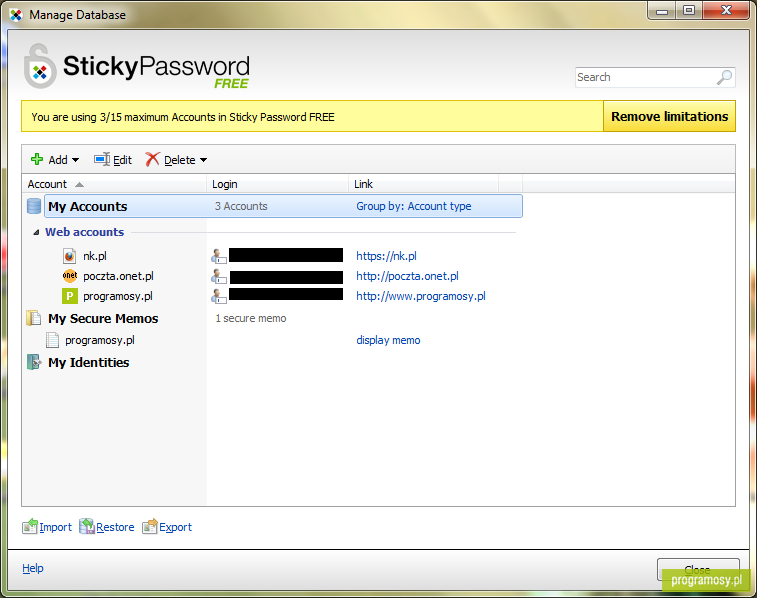Click the Login column header
The image size is (757, 598).
[278, 184]
